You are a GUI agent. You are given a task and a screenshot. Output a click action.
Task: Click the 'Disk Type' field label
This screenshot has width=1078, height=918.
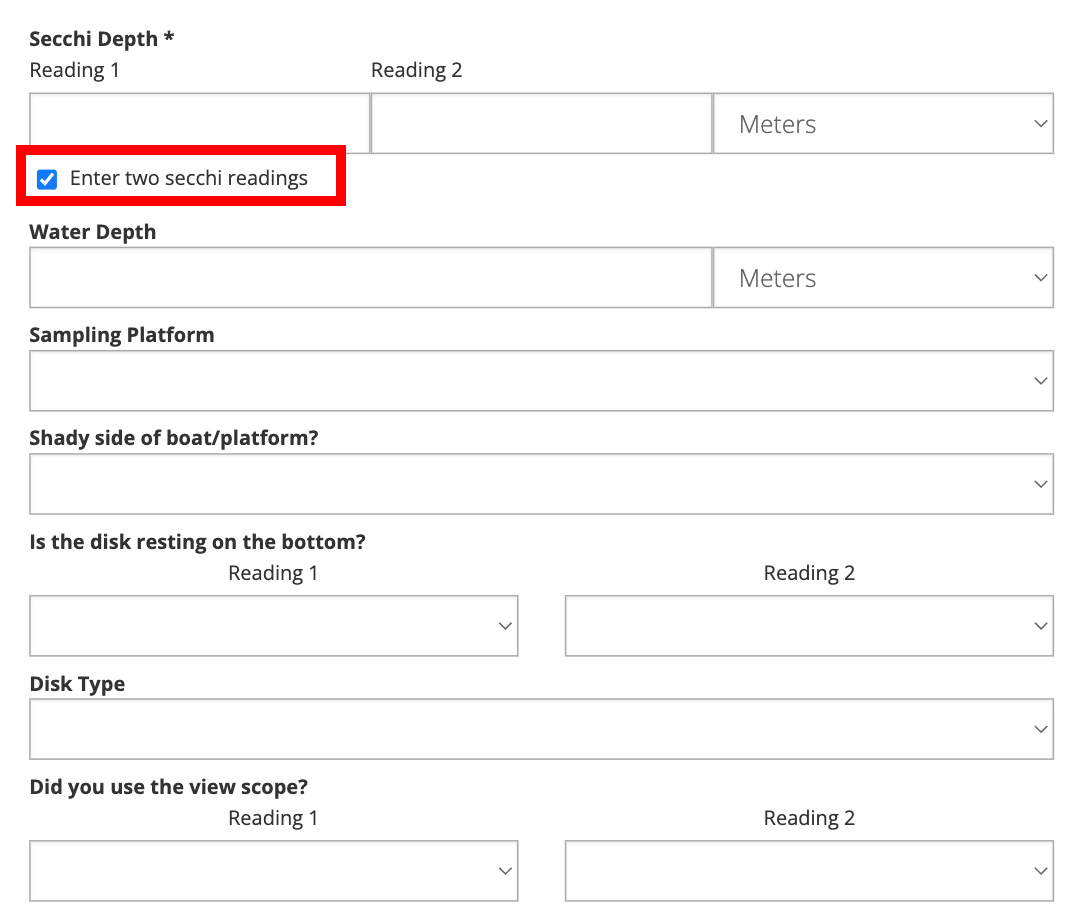[77, 685]
